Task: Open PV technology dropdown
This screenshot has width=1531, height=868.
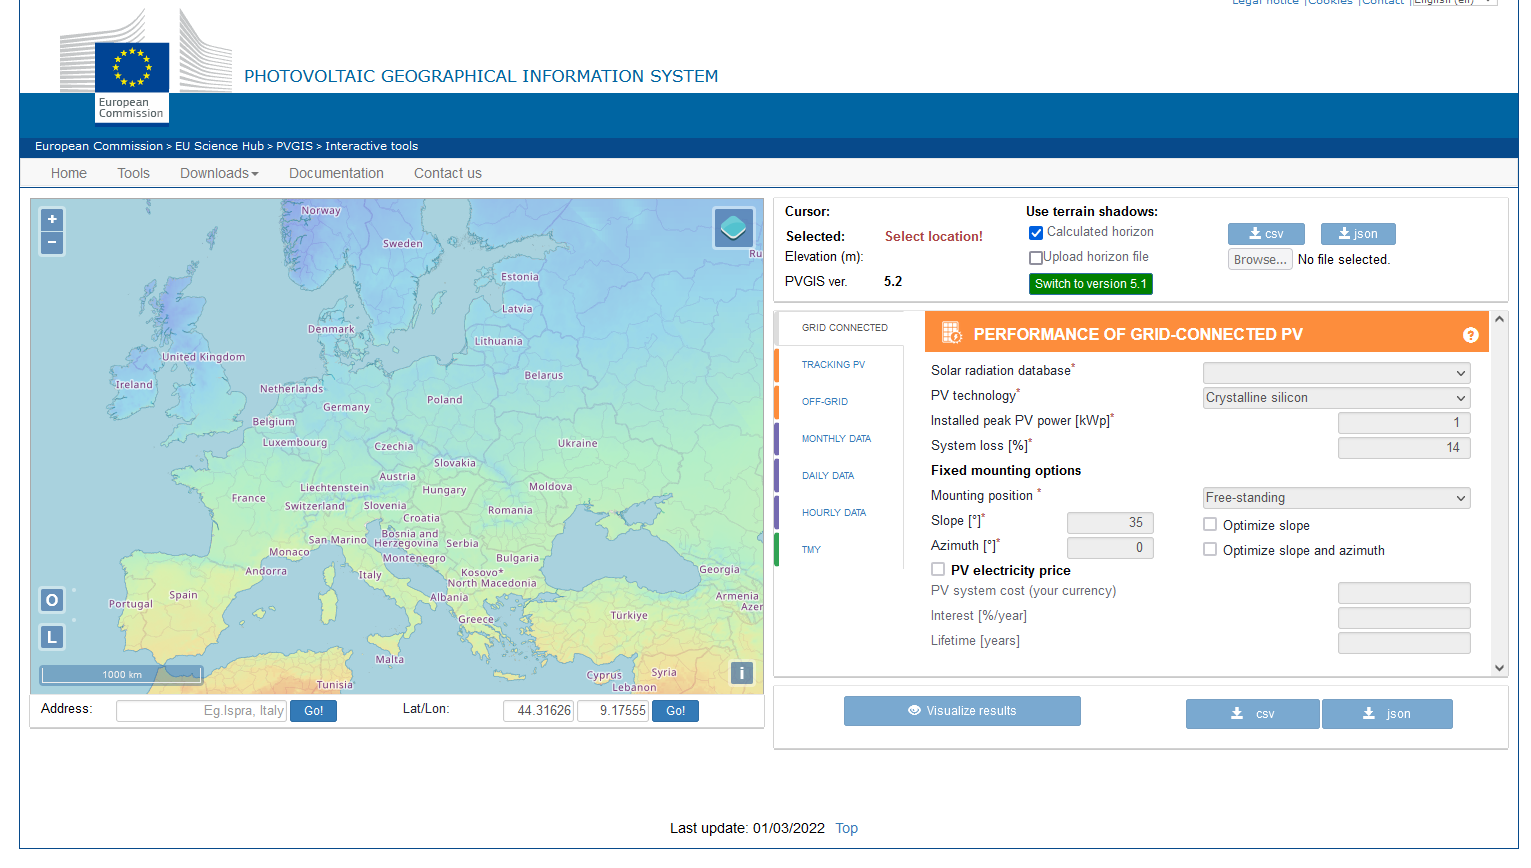Action: coord(1337,398)
